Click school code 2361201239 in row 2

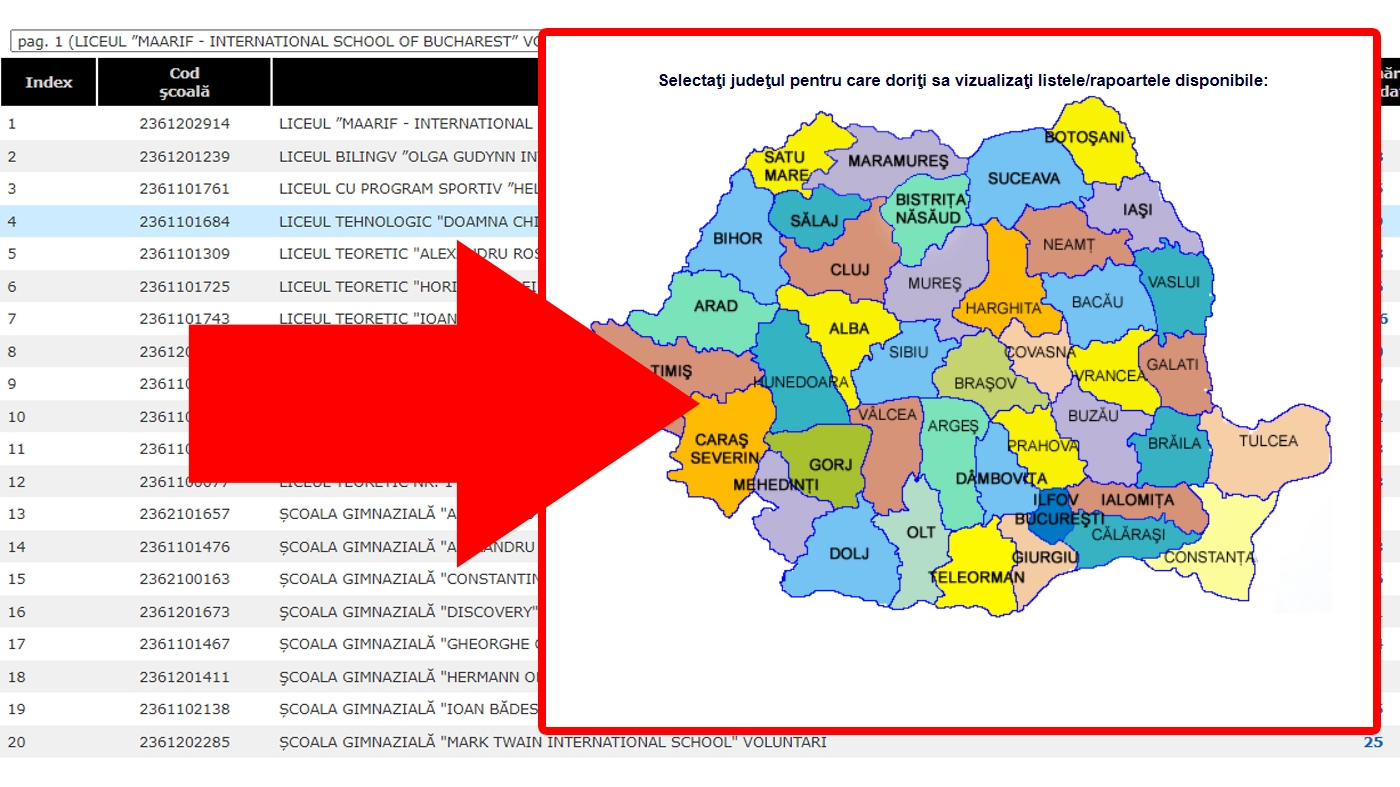(184, 156)
